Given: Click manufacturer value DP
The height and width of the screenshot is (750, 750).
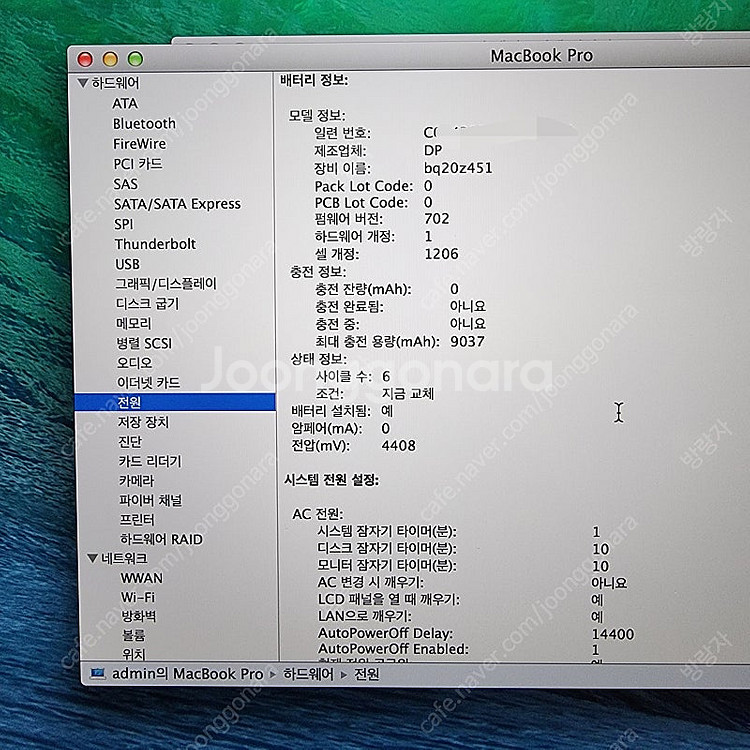Looking at the screenshot, I should (x=433, y=151).
